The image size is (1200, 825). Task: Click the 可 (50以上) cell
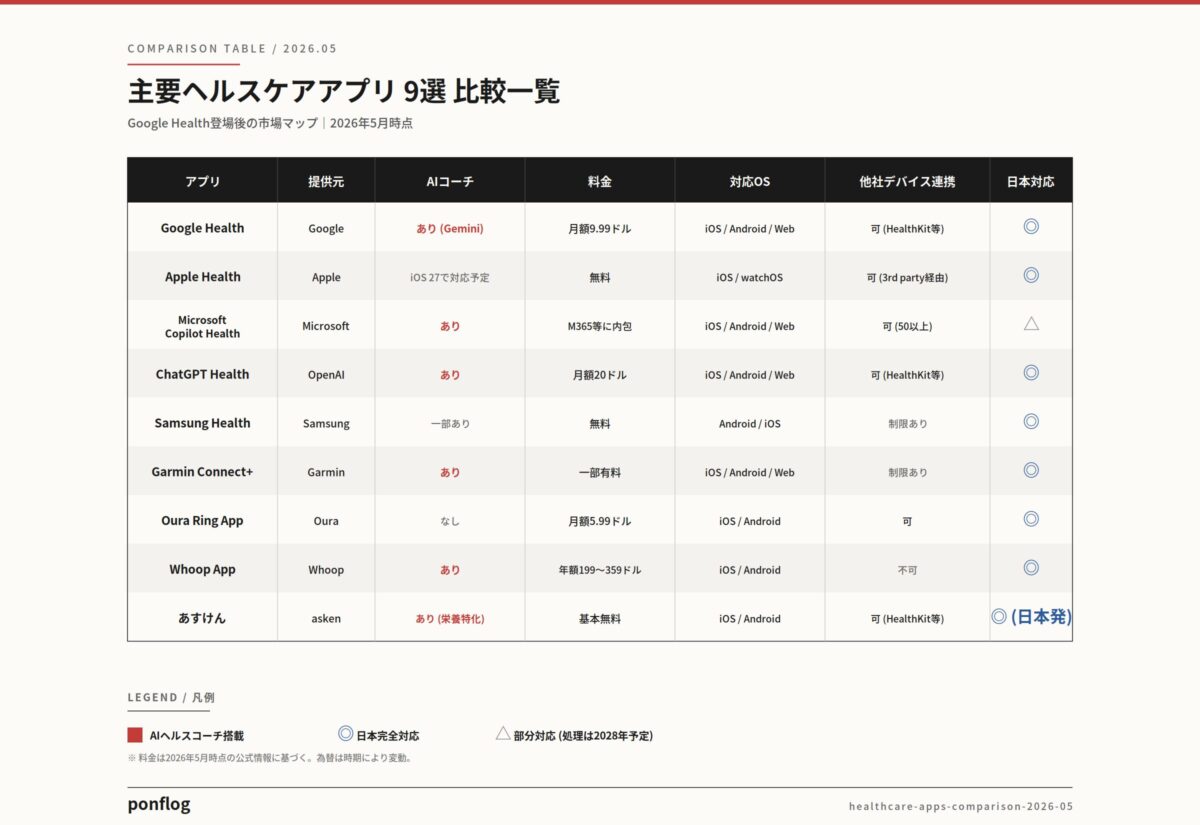[x=907, y=326]
